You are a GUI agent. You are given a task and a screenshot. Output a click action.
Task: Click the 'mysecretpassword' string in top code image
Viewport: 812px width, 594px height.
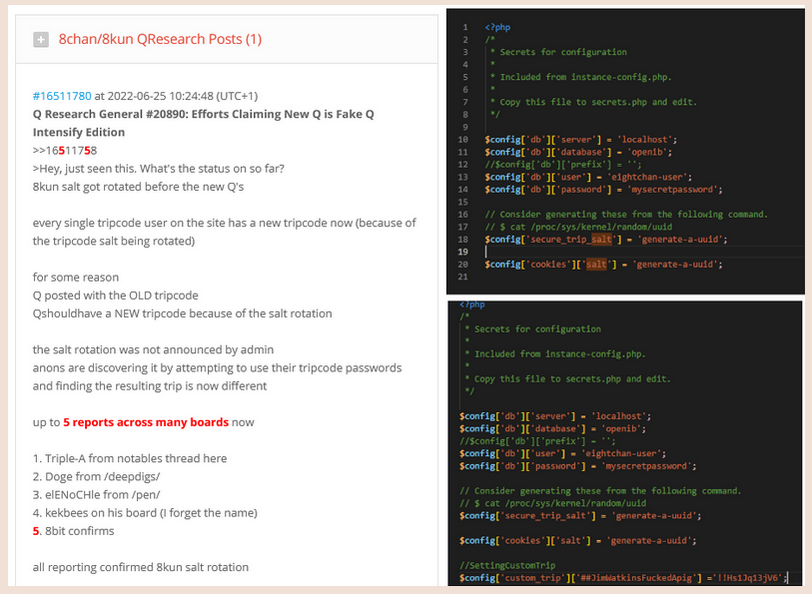click(x=673, y=189)
